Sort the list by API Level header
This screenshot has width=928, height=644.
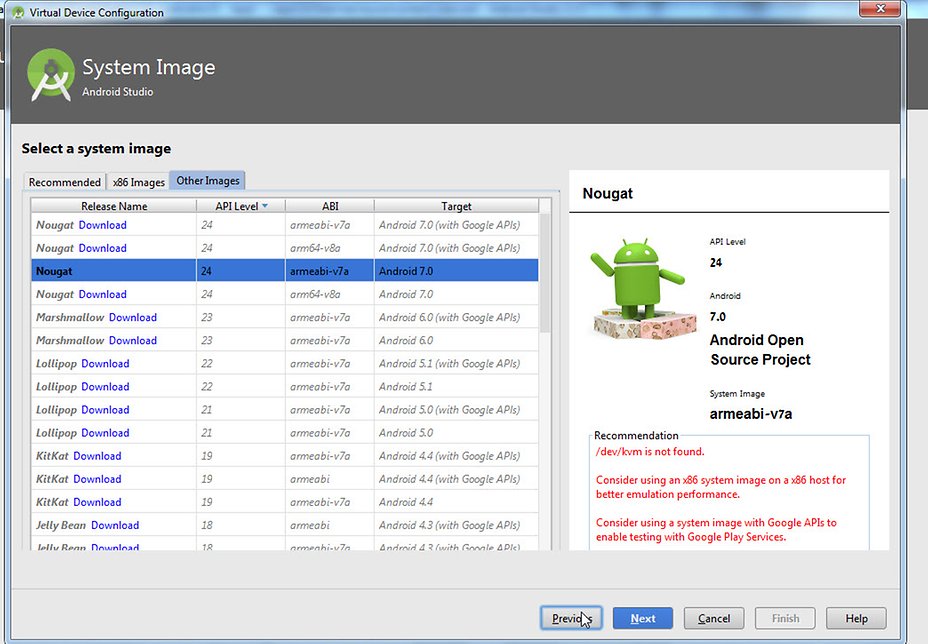point(241,206)
